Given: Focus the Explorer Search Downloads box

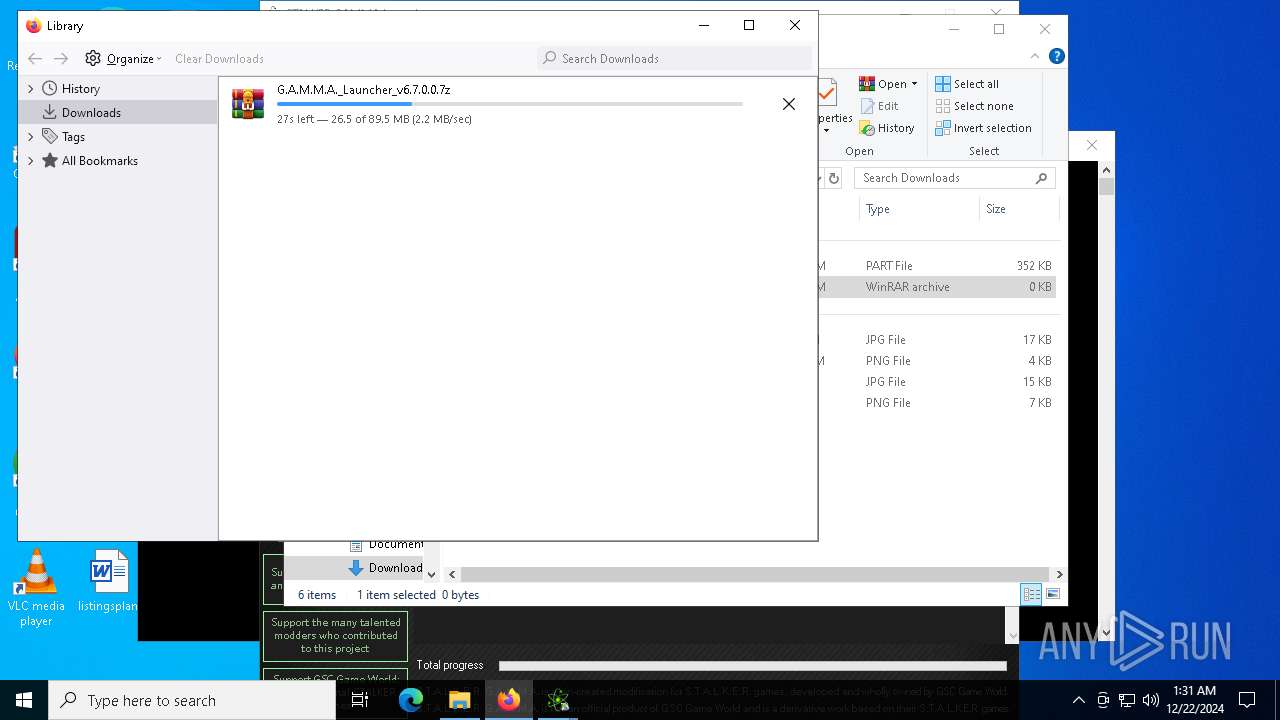Looking at the screenshot, I should tap(954, 178).
